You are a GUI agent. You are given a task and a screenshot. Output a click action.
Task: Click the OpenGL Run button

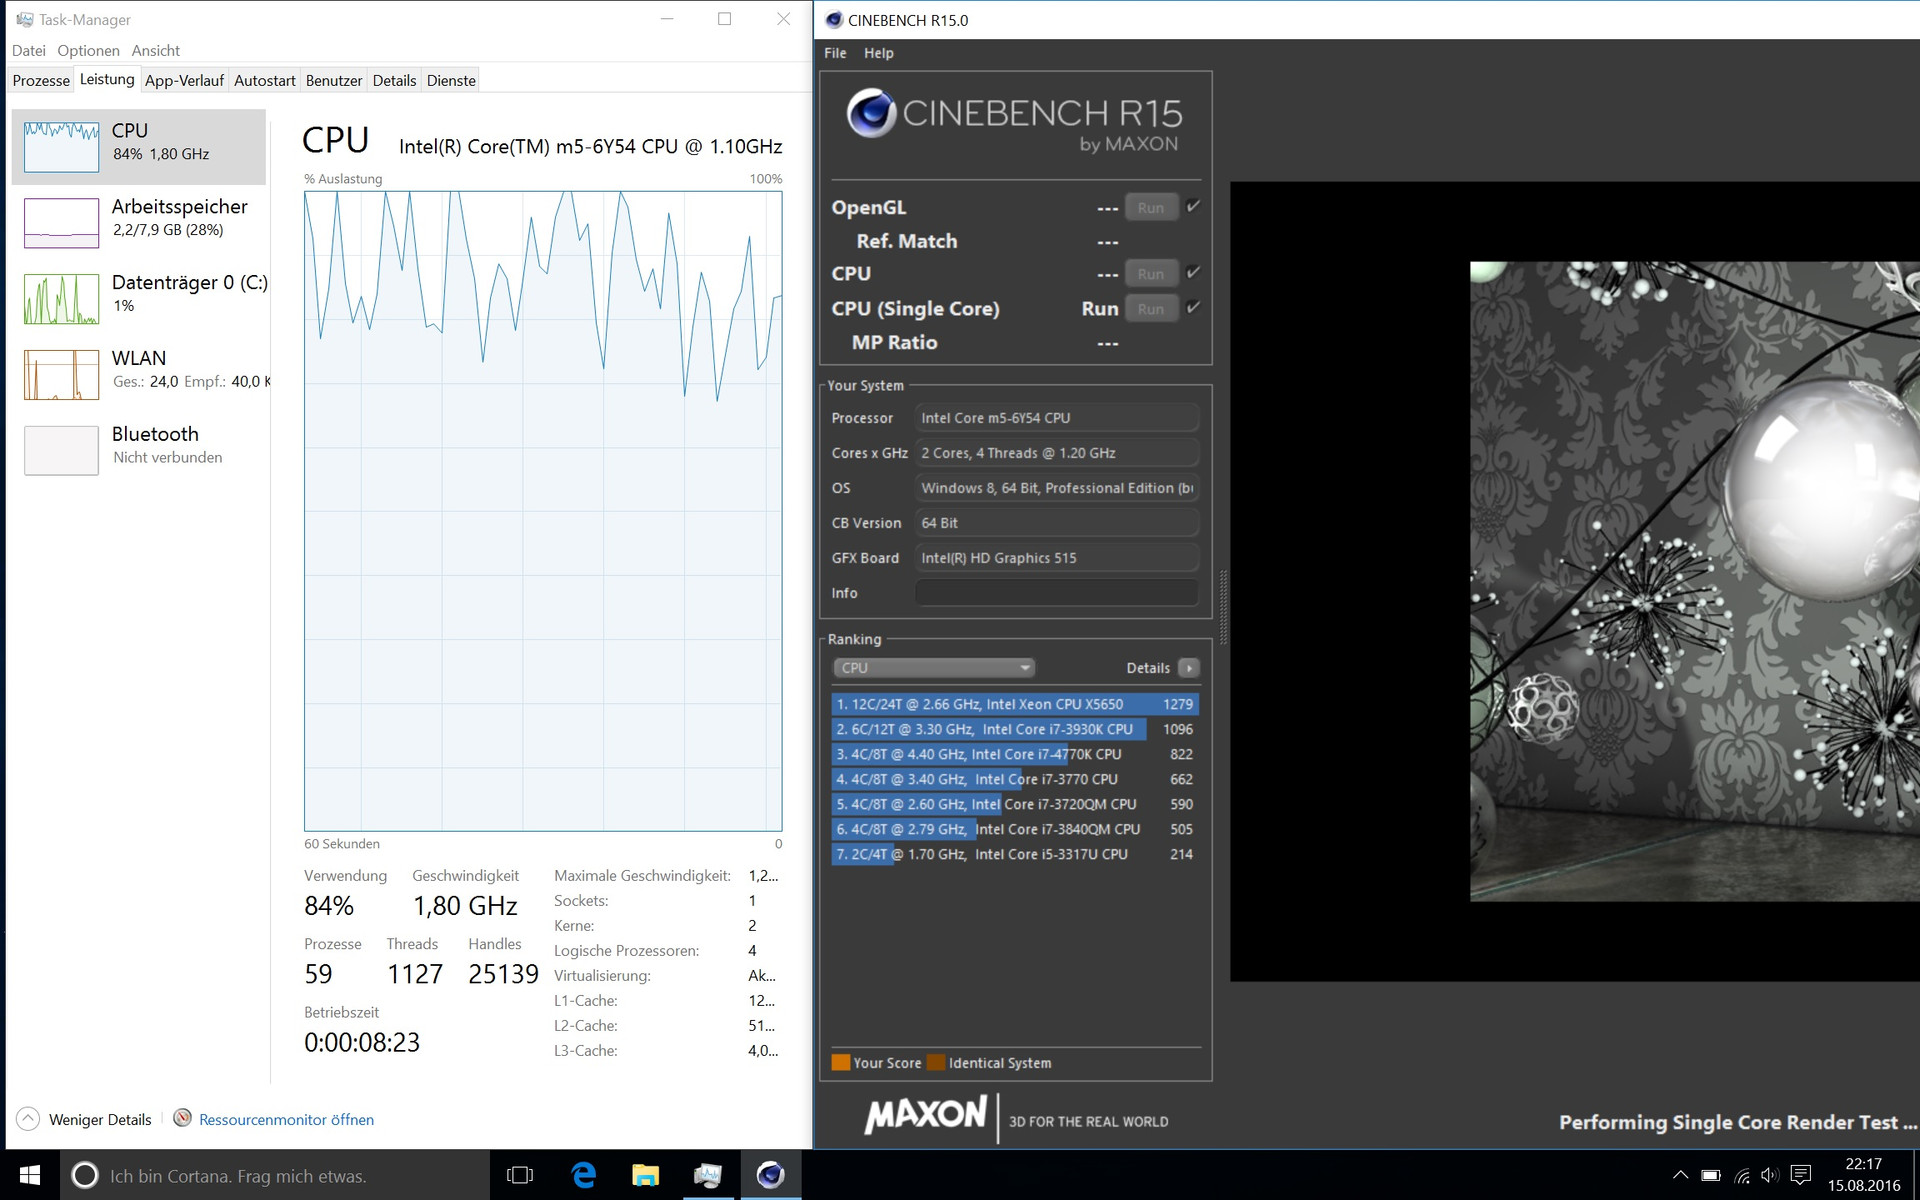click(x=1151, y=207)
